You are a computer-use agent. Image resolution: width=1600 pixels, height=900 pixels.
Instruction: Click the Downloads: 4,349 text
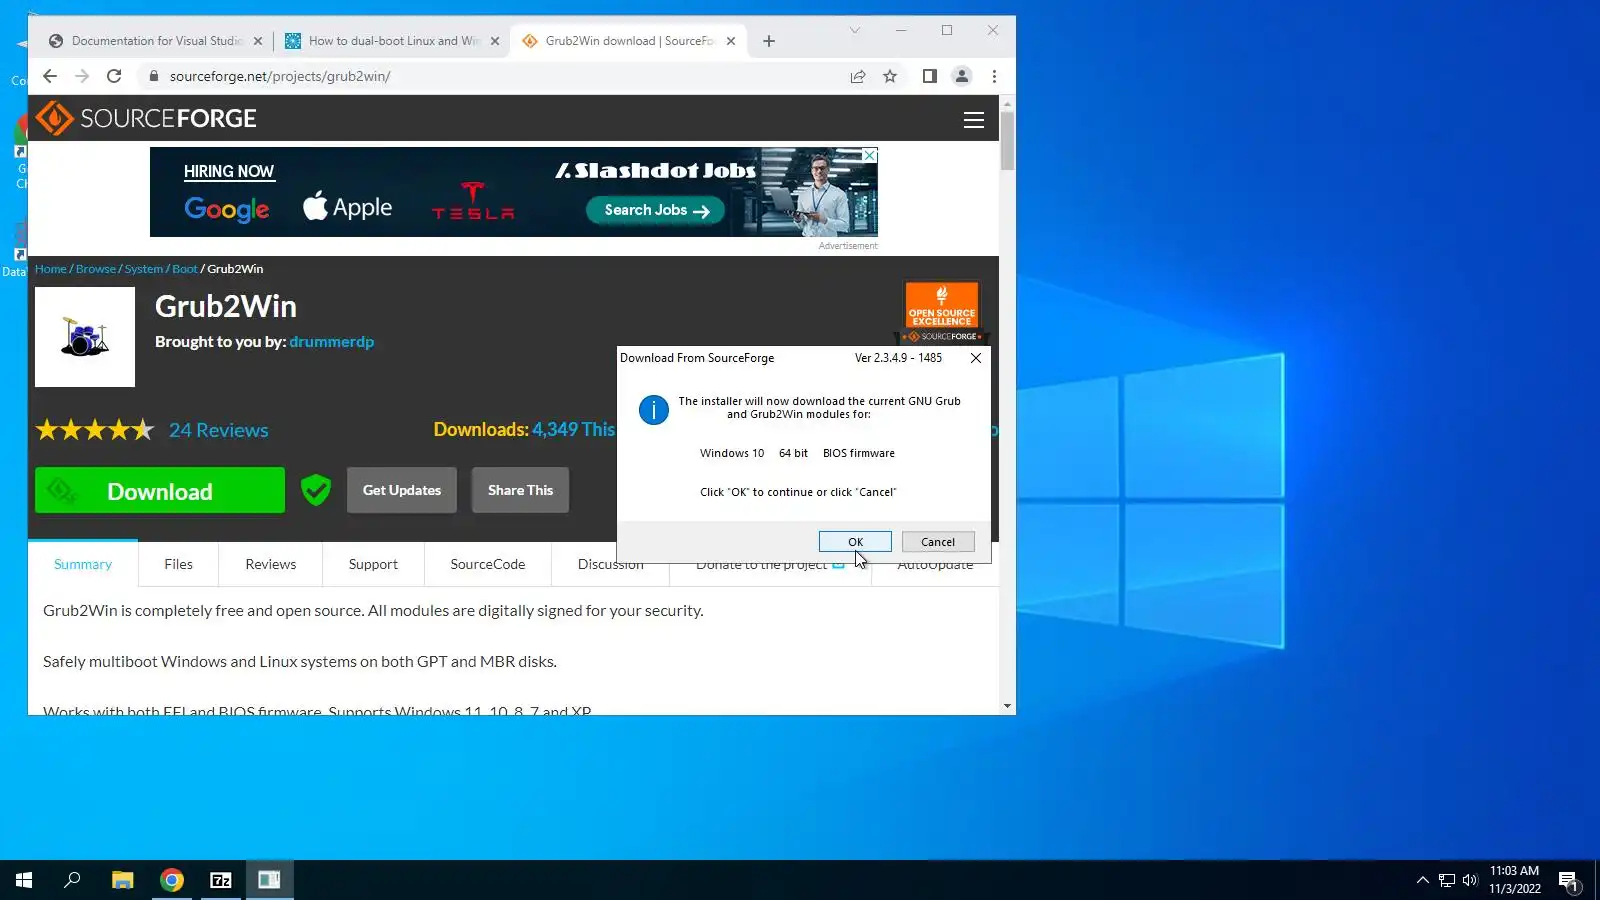coord(524,429)
